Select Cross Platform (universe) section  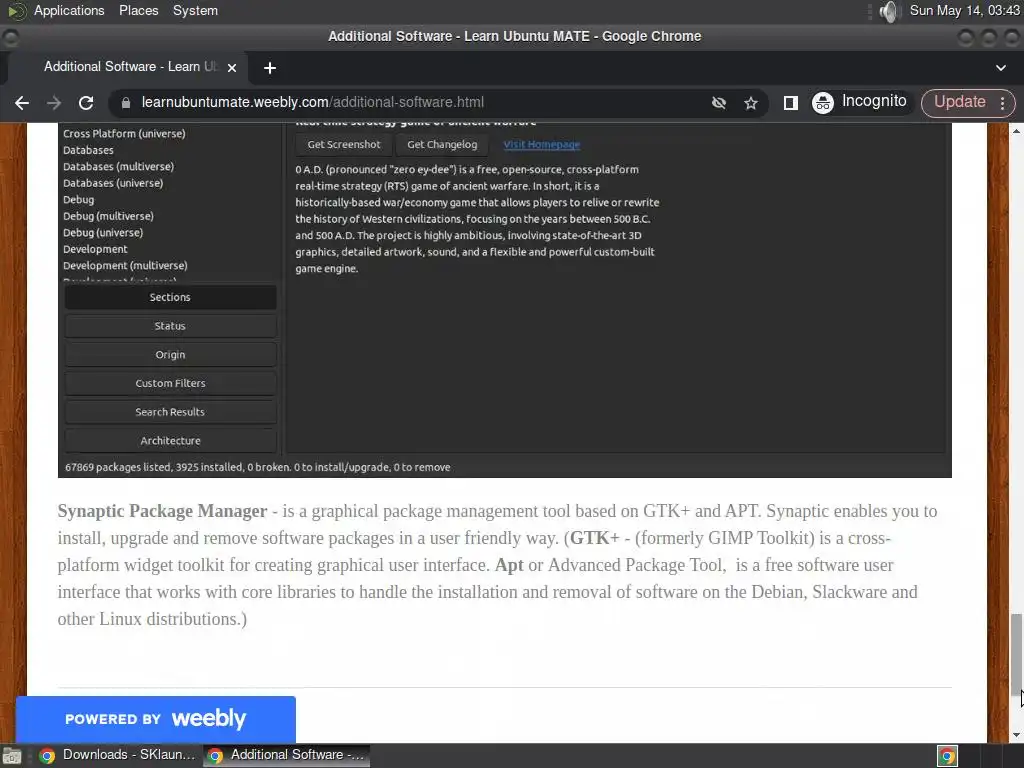click(x=124, y=133)
